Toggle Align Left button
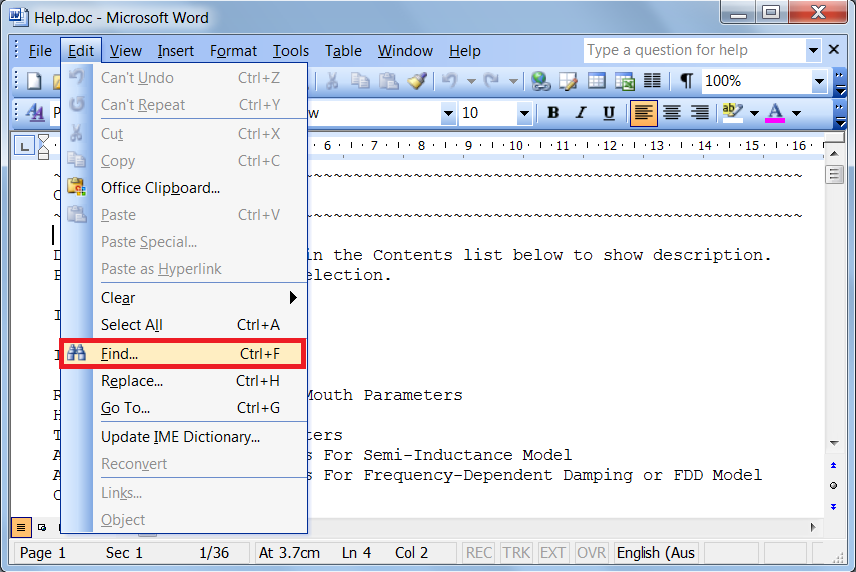 click(644, 113)
